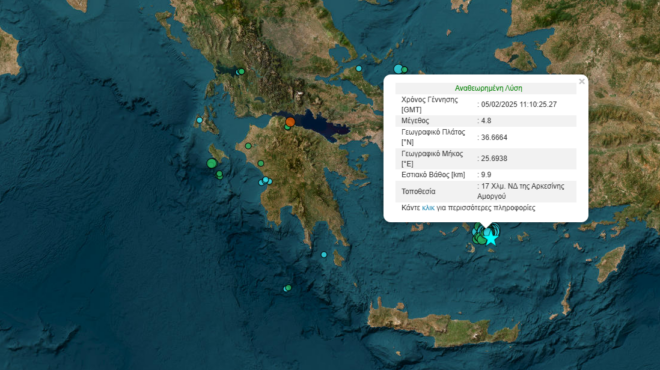Click the cyan marker near Kythira island
Screen dimensions: 660x370
coord(324,255)
